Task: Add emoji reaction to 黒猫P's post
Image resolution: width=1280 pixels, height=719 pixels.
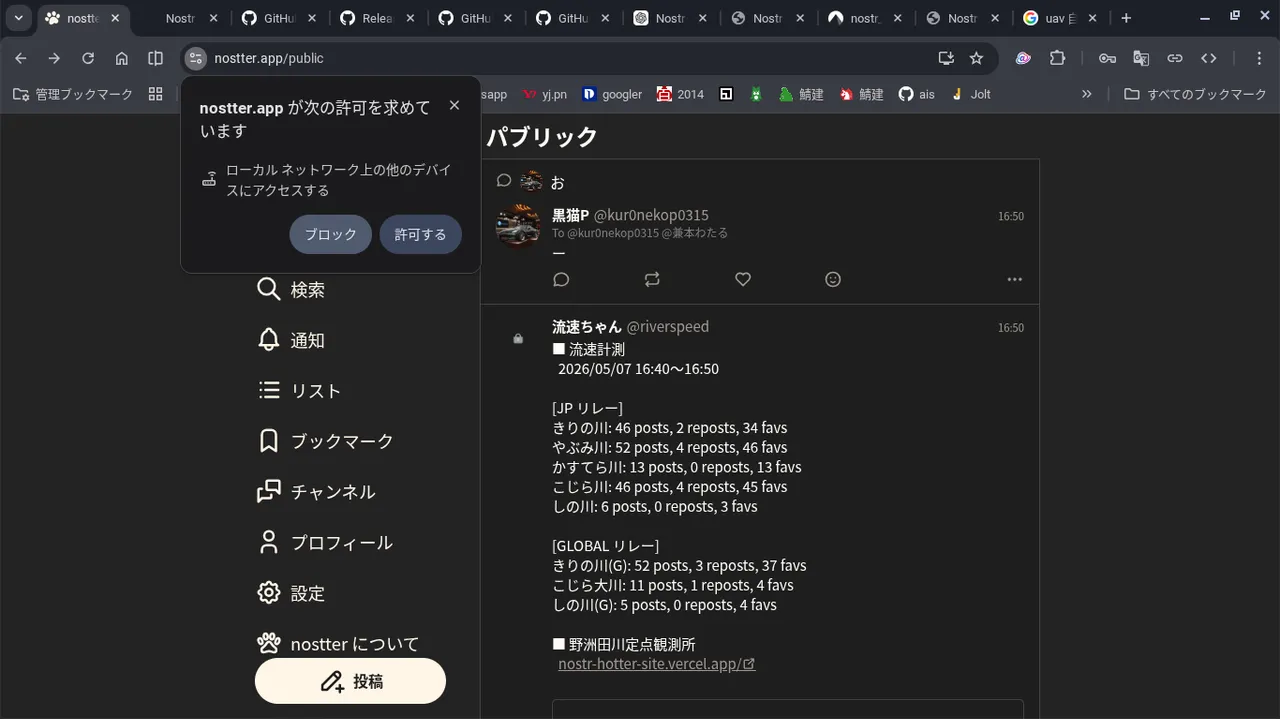Action: 833,280
